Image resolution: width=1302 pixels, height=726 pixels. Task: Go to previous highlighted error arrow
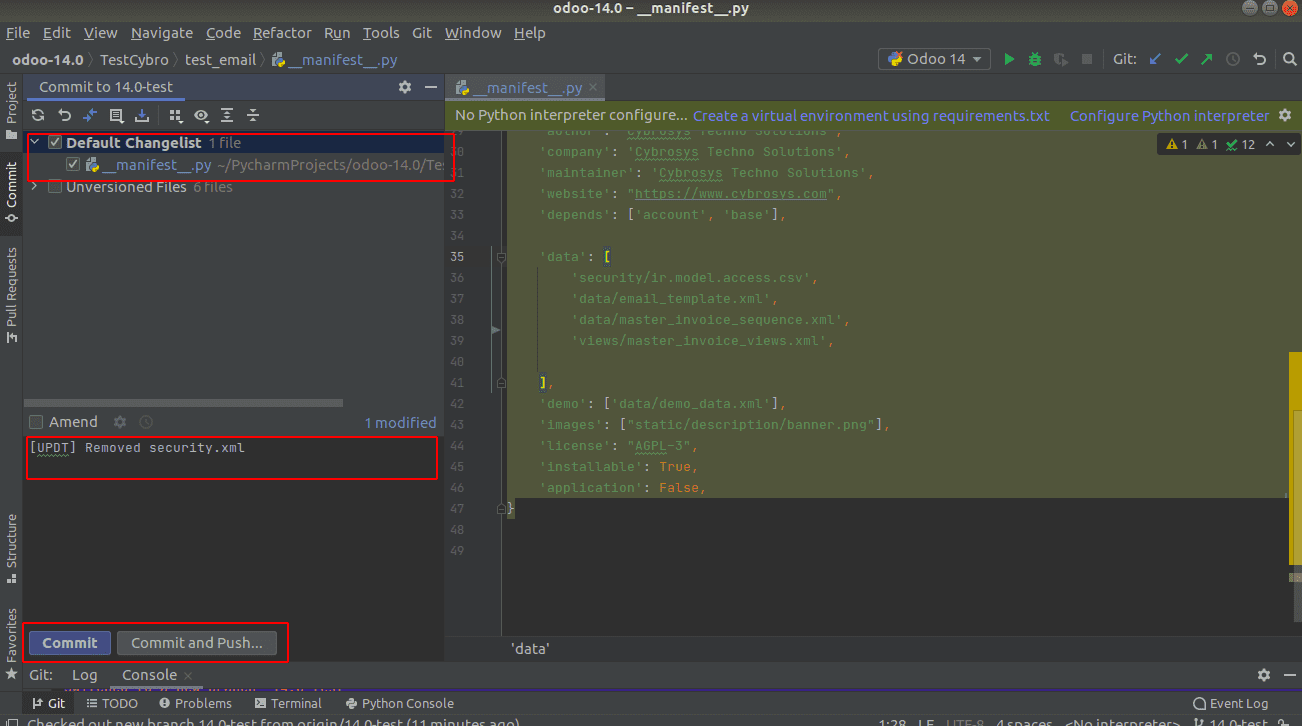pos(1269,144)
